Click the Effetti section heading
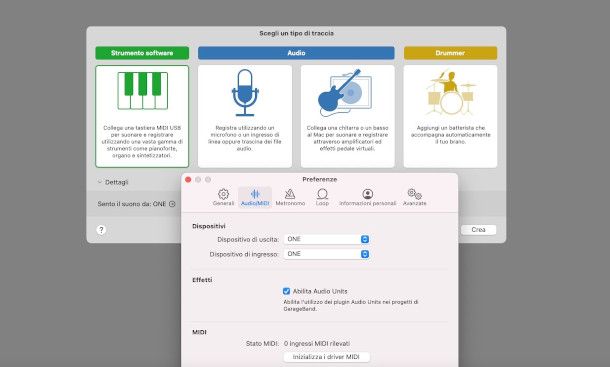610x367 pixels. tap(202, 280)
